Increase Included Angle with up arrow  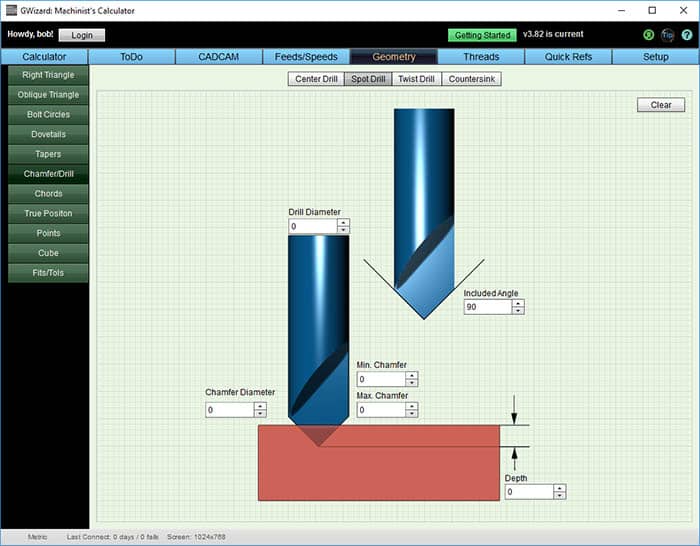[518, 303]
